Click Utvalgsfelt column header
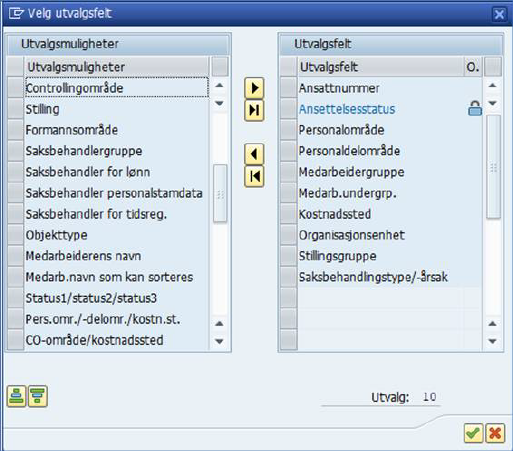Image resolution: width=513 pixels, height=451 pixels. coord(381,67)
